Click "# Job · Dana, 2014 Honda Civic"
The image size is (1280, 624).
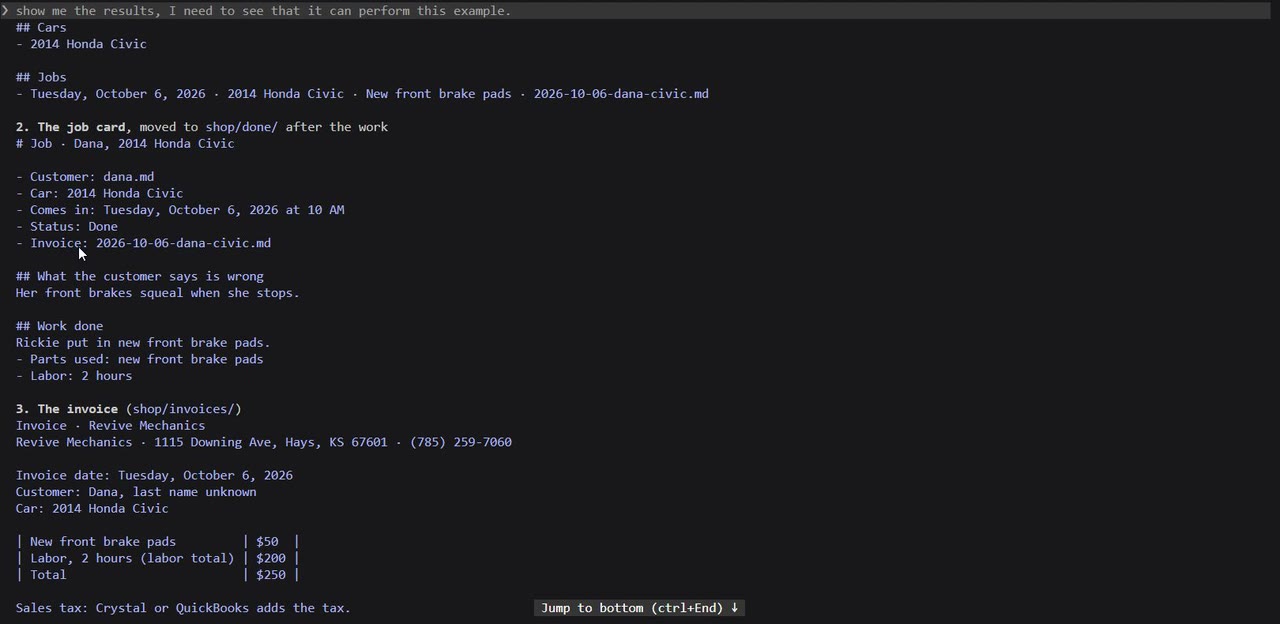(125, 143)
